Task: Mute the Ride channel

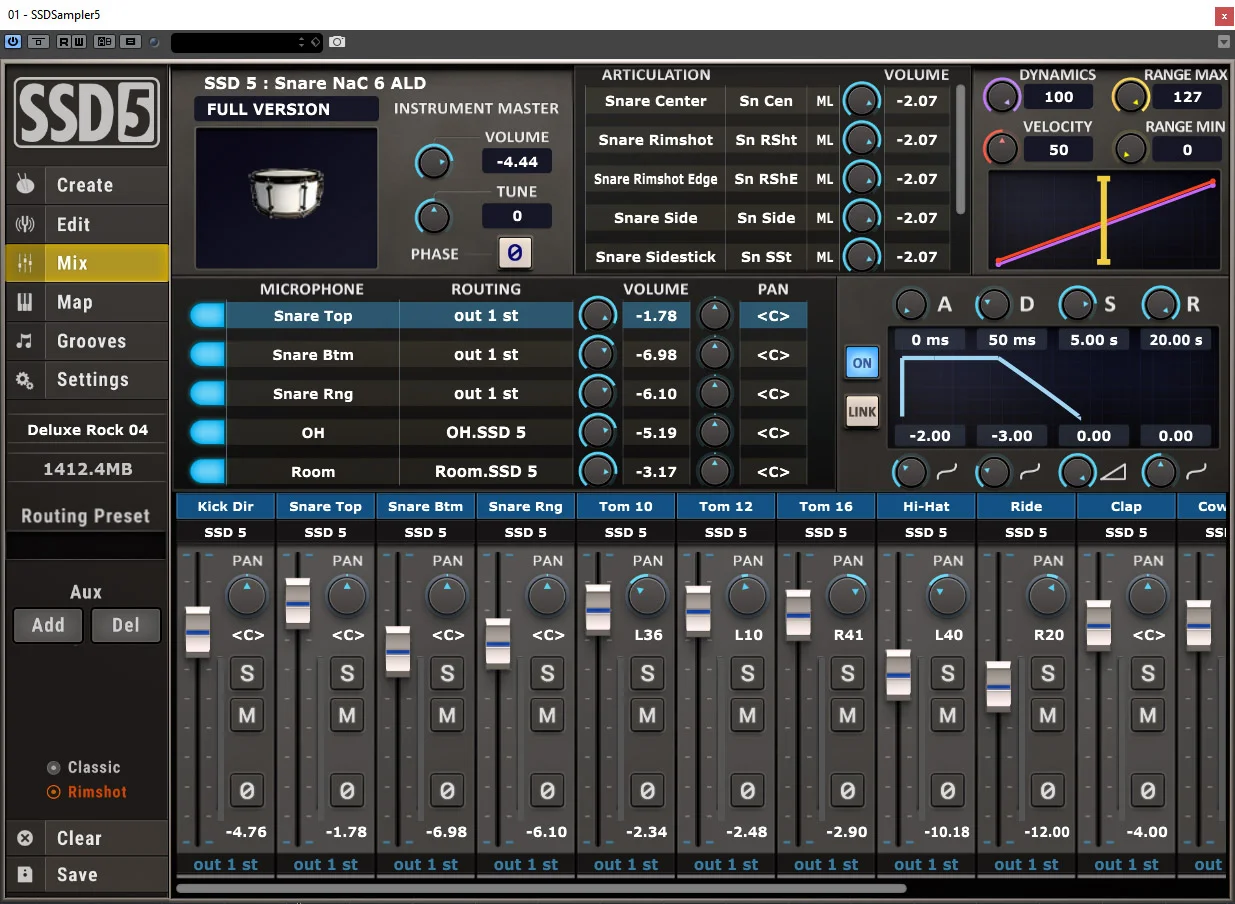Action: 1047,715
